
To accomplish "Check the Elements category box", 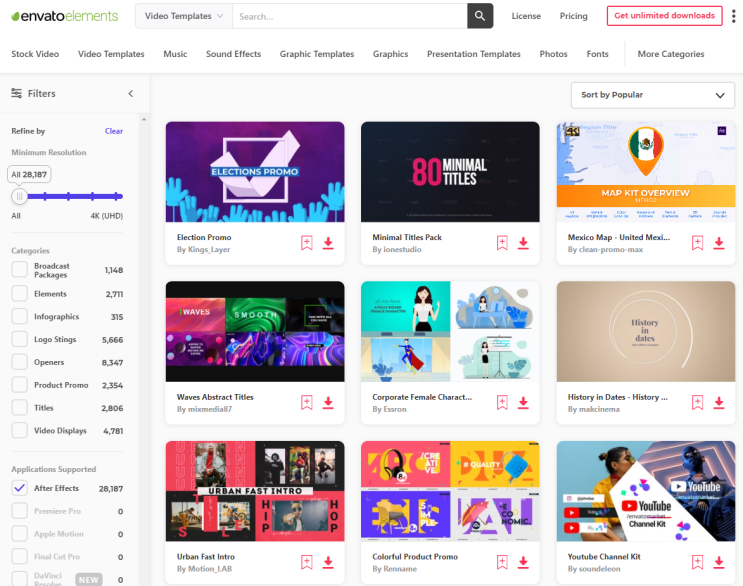I will tap(19, 293).
